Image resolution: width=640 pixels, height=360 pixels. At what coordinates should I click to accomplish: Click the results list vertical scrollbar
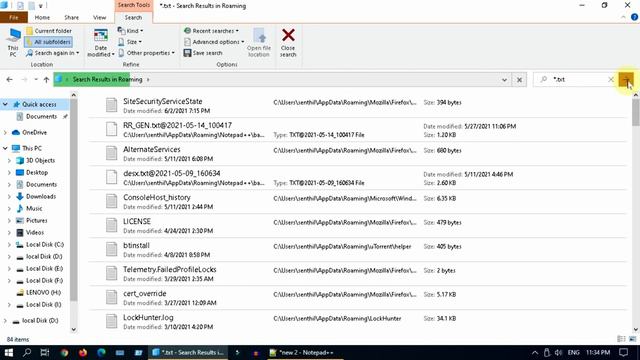pyautogui.click(x=636, y=112)
